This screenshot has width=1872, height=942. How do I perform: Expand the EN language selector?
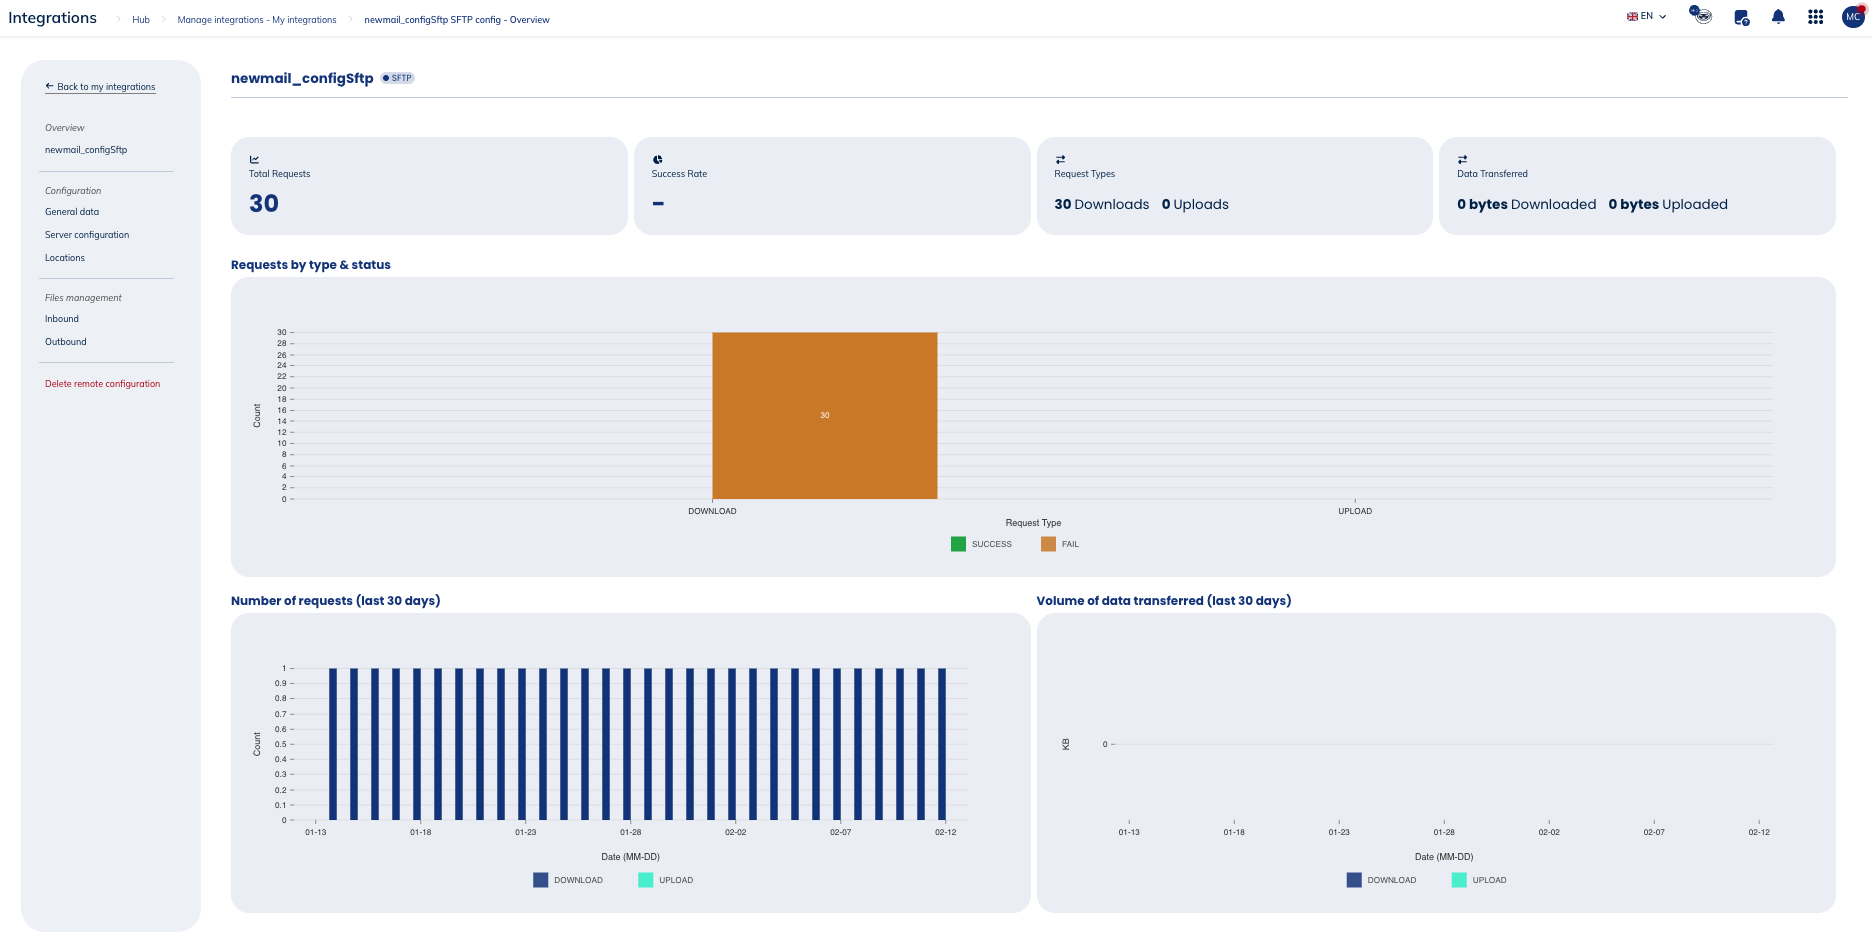[x=1646, y=16]
